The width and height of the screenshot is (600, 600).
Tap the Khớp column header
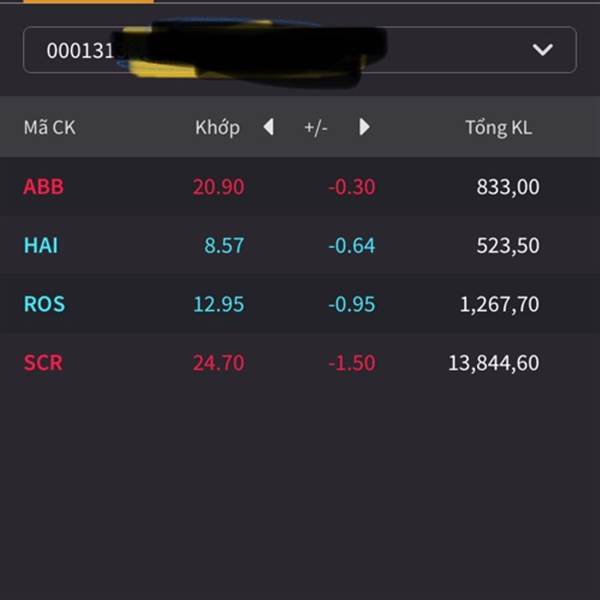pyautogui.click(x=217, y=127)
